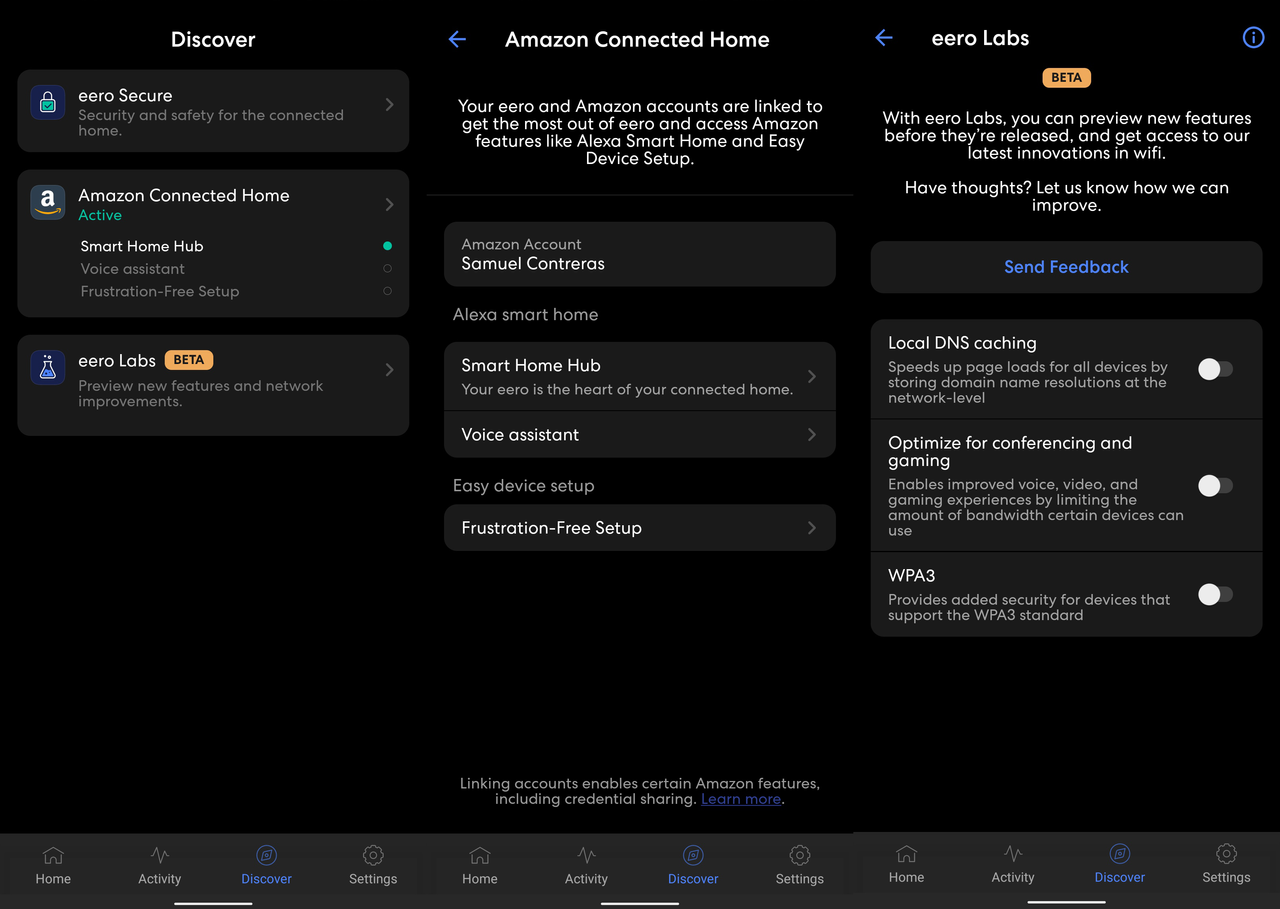Tap the Send Feedback button
The image size is (1280, 909).
pos(1066,267)
